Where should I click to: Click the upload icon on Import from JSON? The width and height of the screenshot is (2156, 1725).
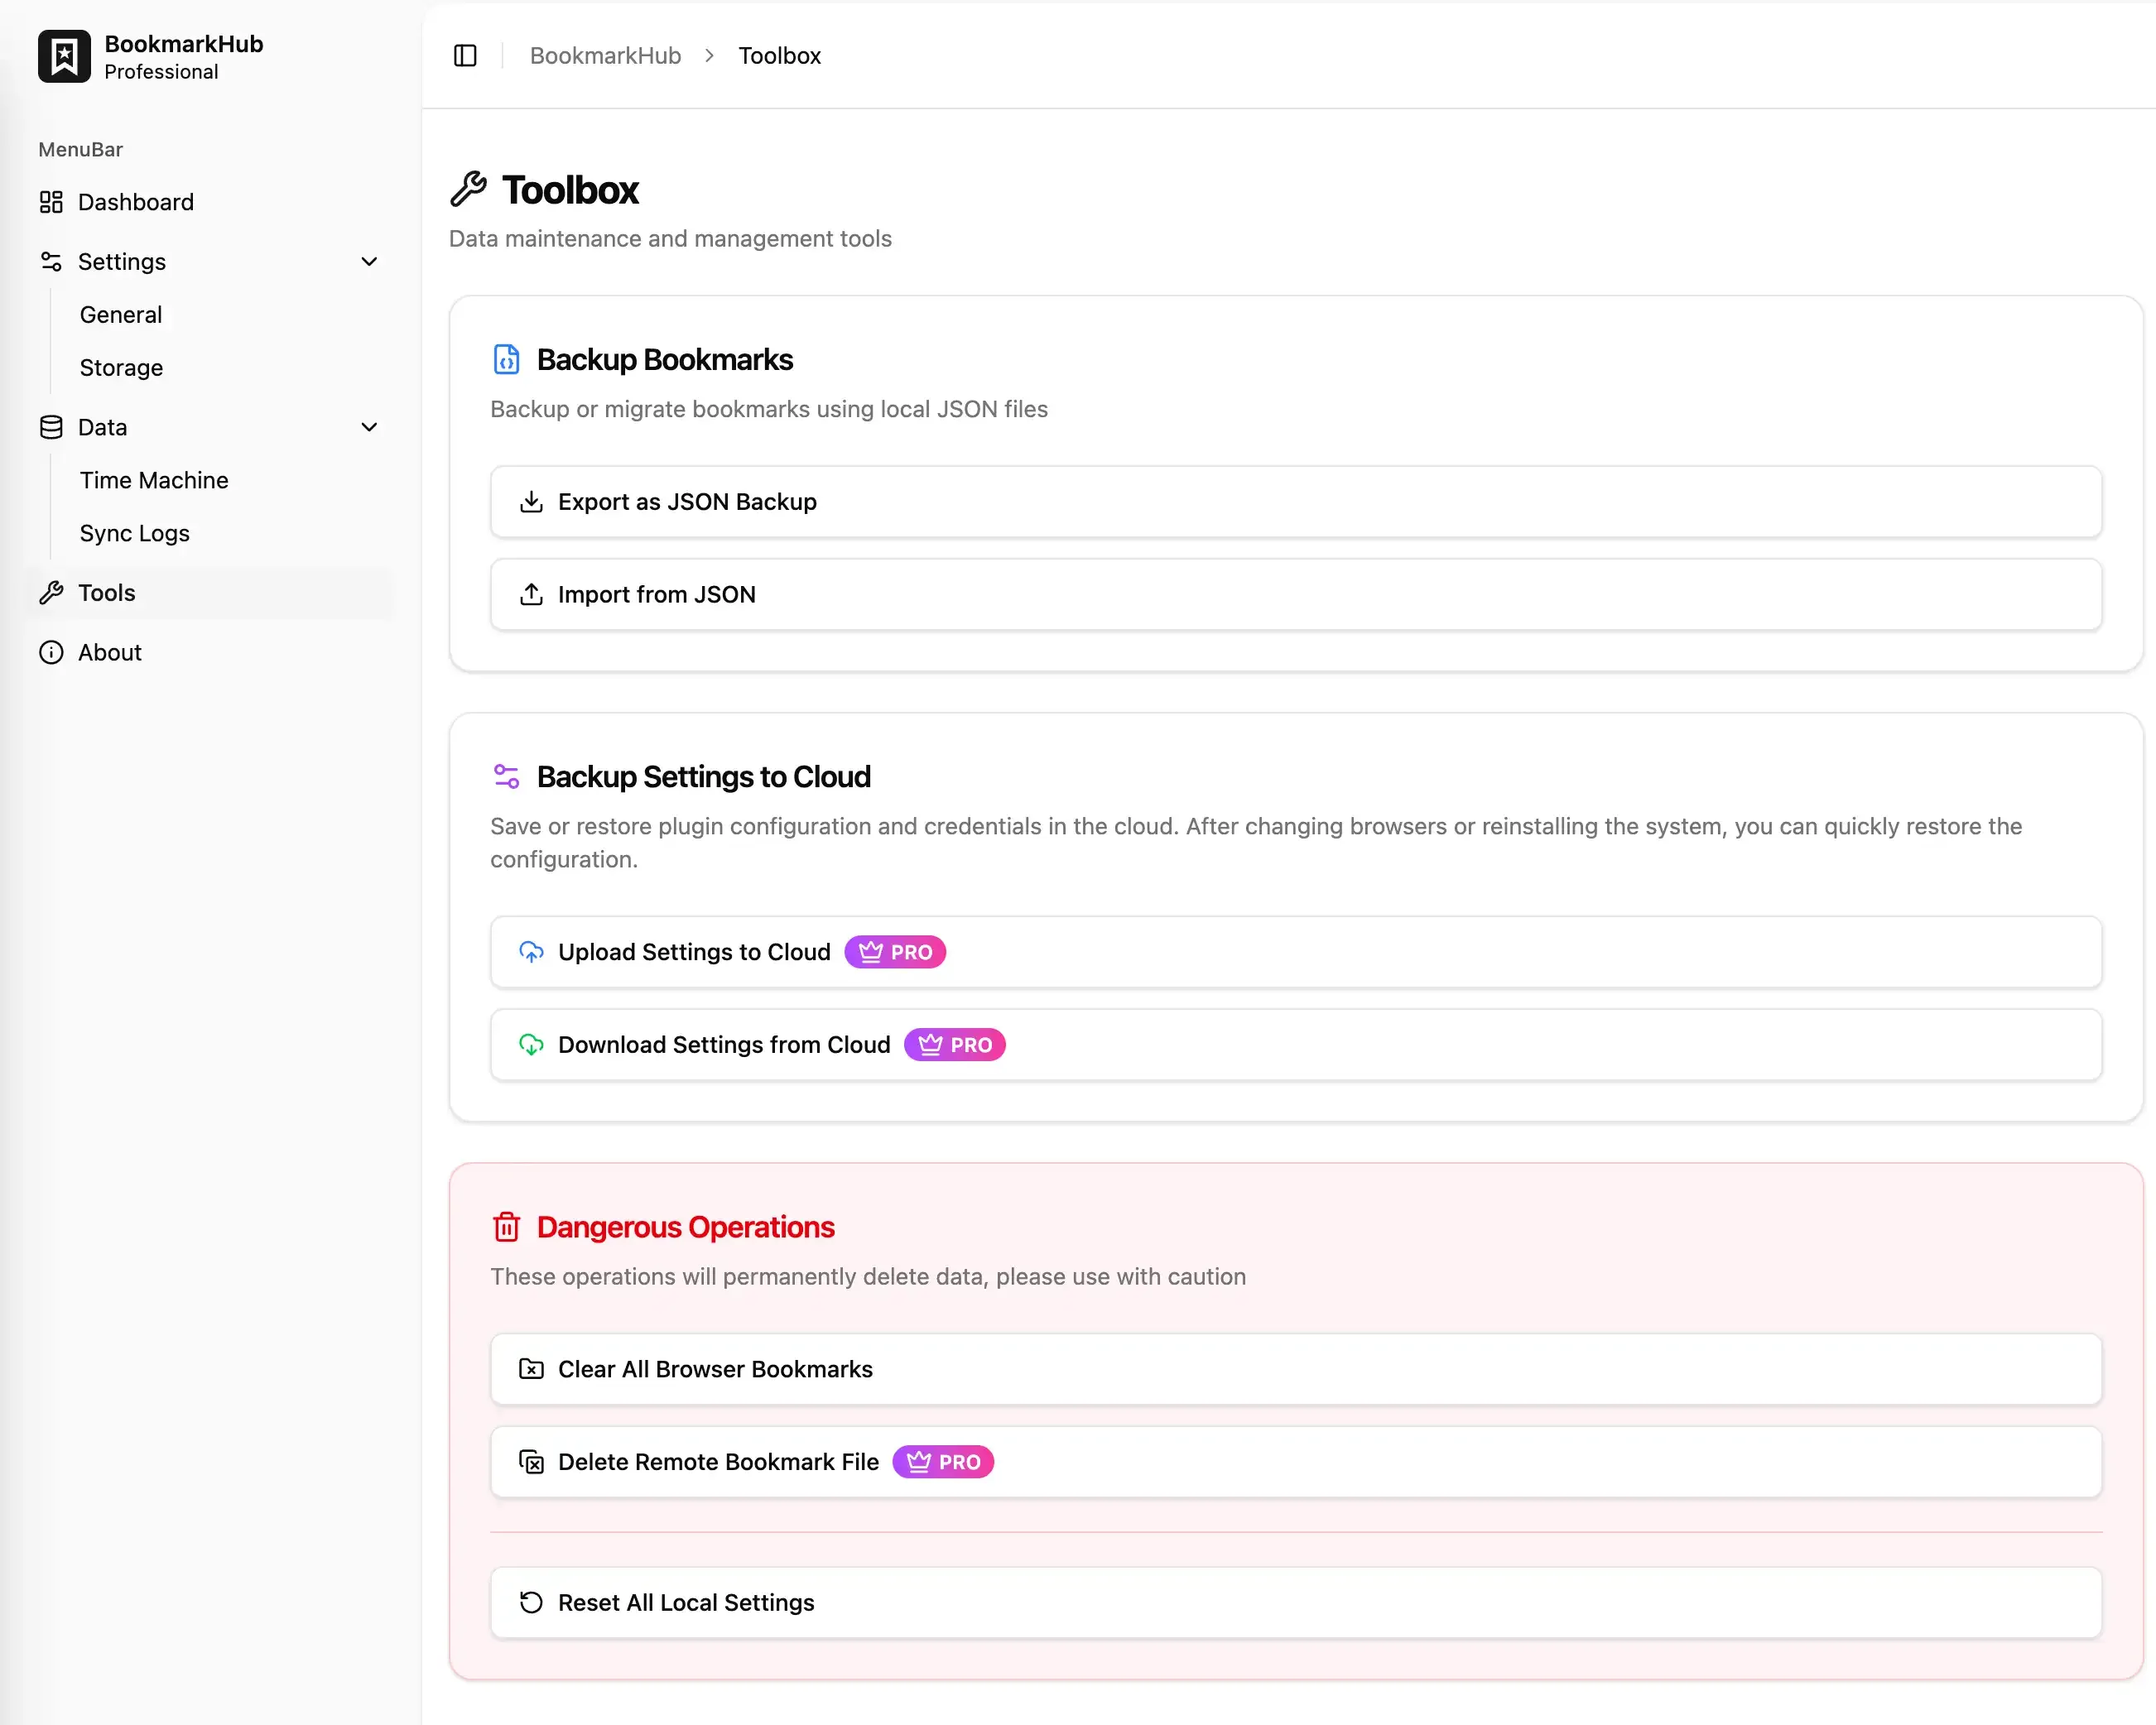coord(531,594)
